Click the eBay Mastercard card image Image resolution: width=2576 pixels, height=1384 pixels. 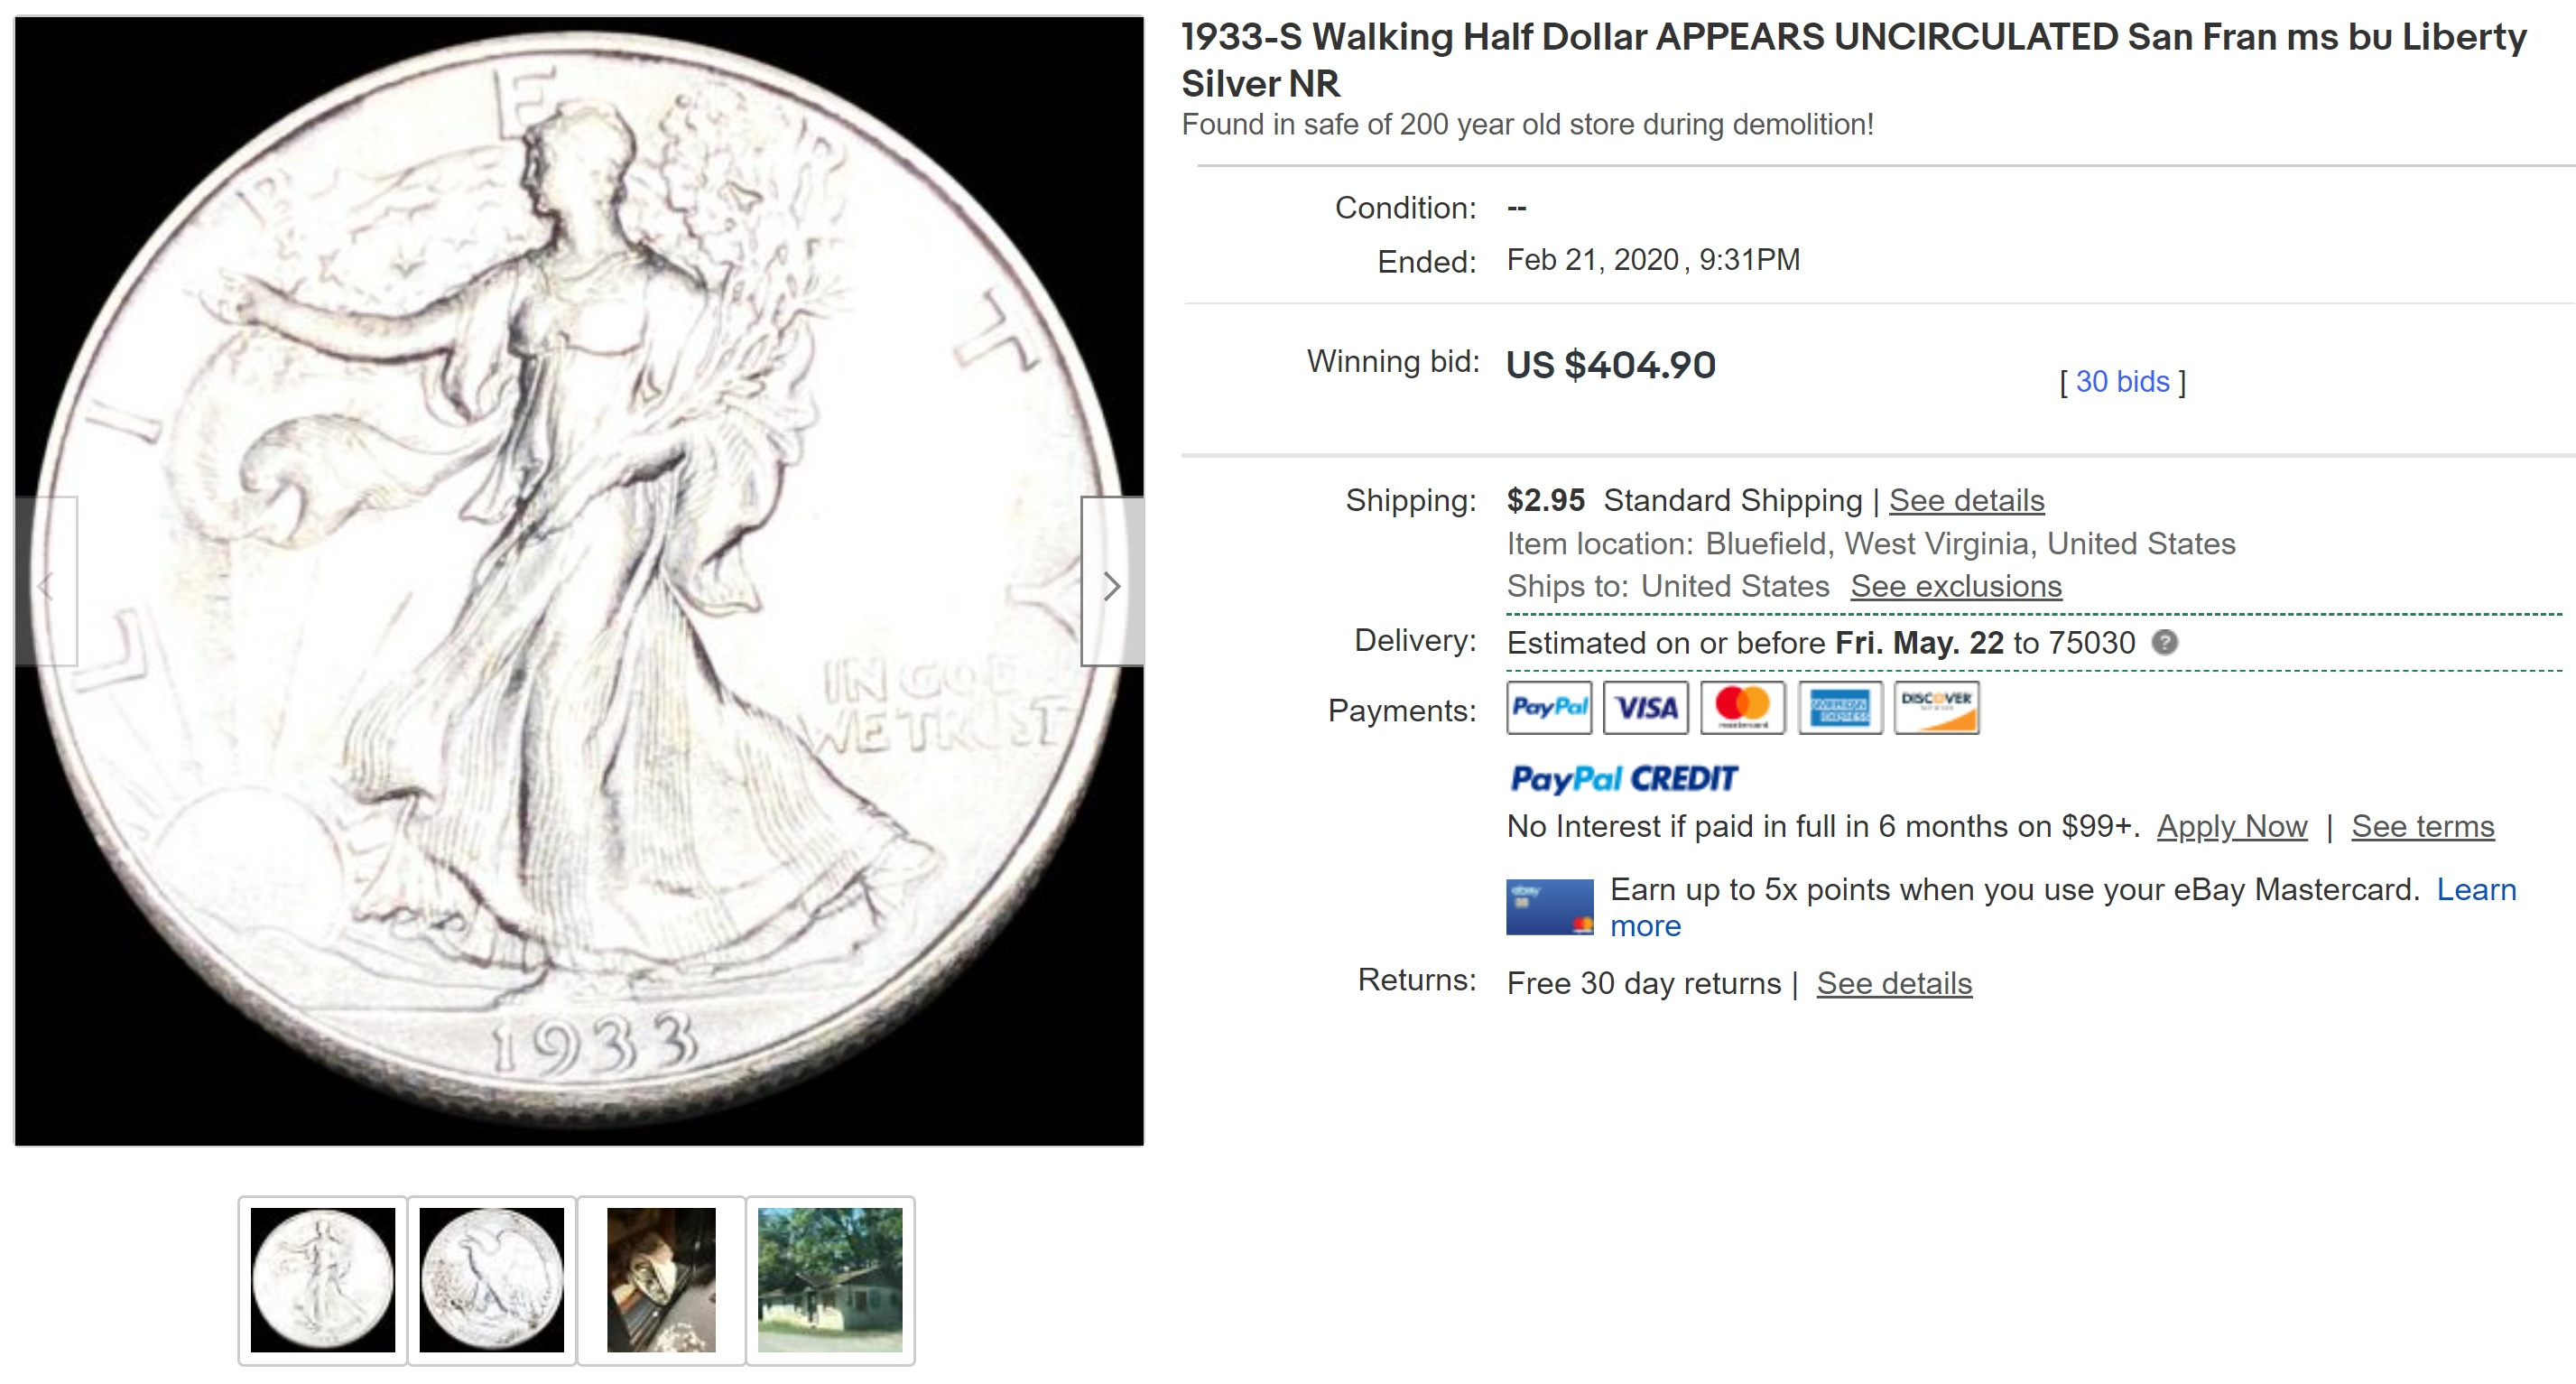[1550, 907]
